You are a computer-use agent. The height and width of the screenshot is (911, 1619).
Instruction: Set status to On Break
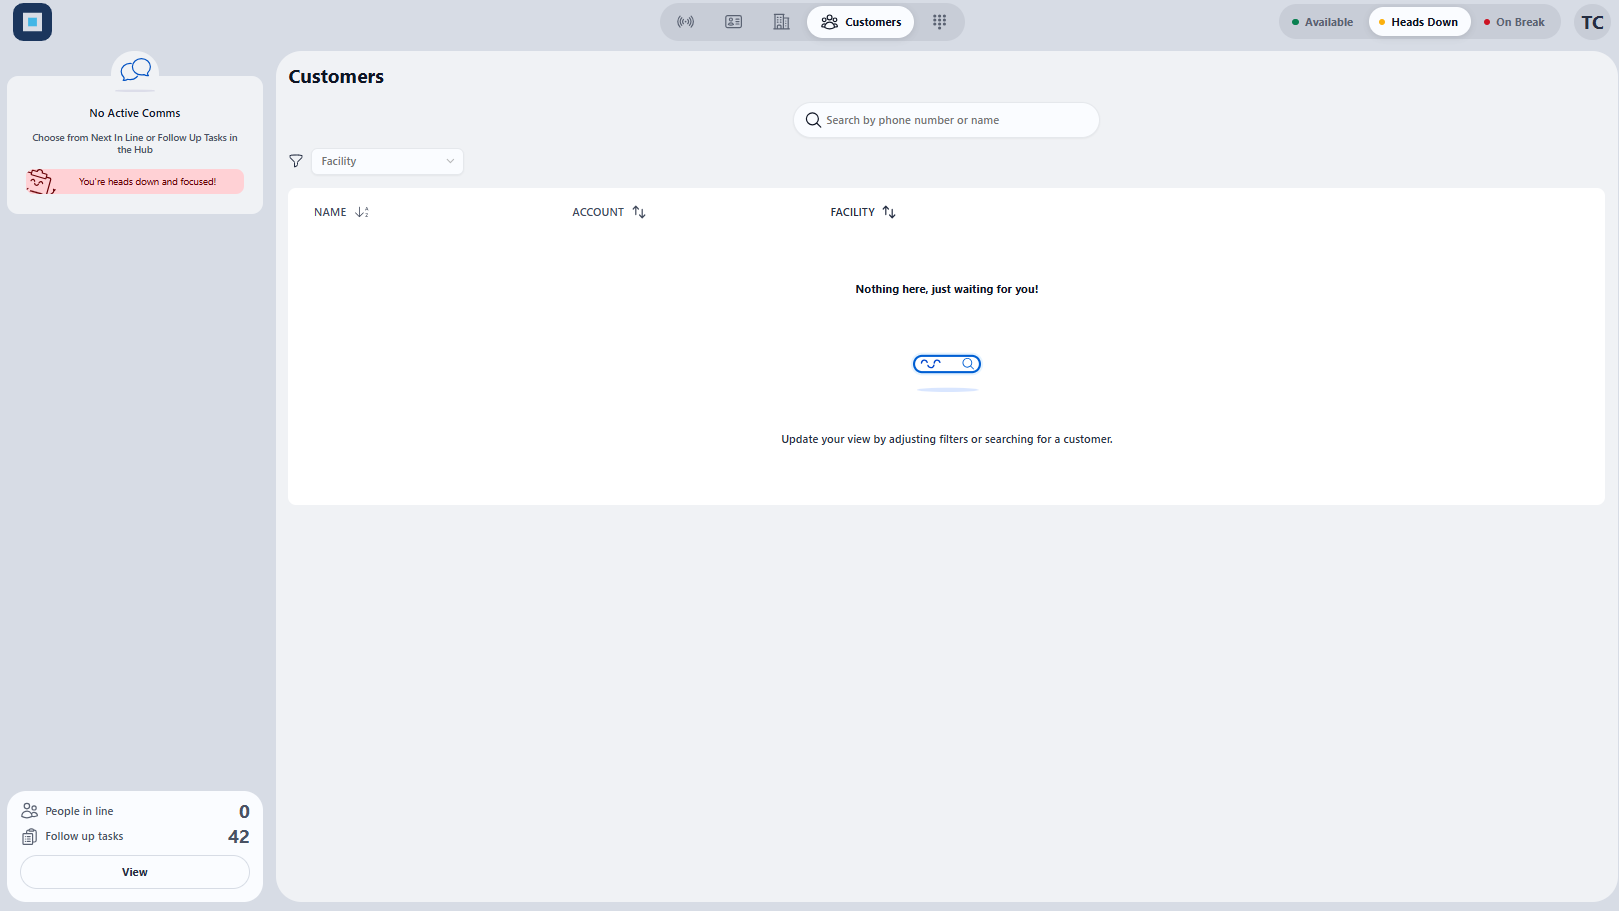click(1515, 22)
